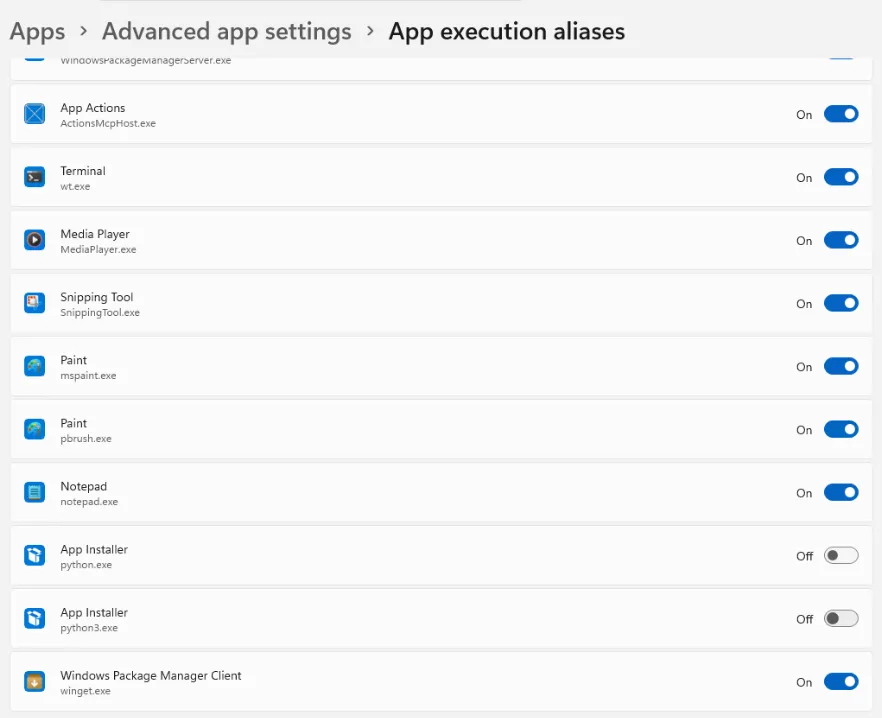Screen dimensions: 882x718
Task: Open Advanced app settings breadcrumb
Action: point(227,32)
